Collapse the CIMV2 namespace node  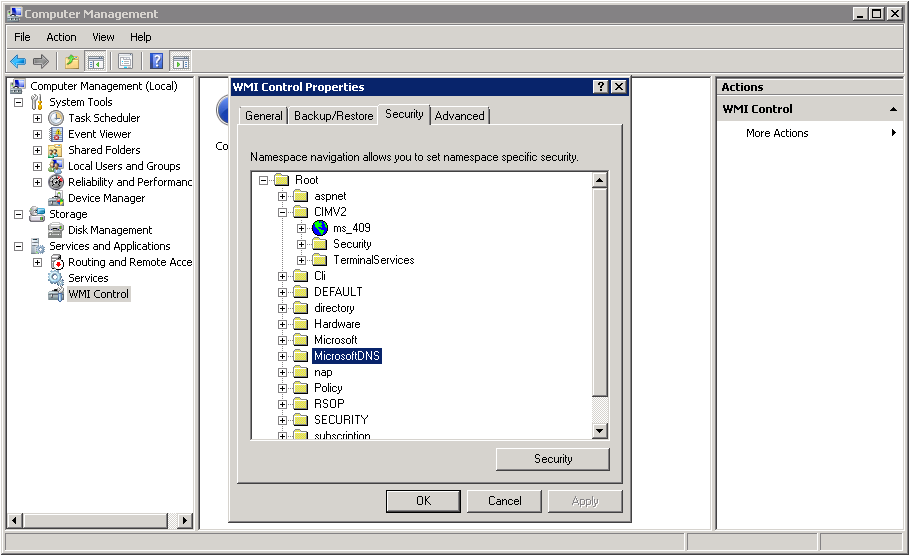[x=283, y=212]
